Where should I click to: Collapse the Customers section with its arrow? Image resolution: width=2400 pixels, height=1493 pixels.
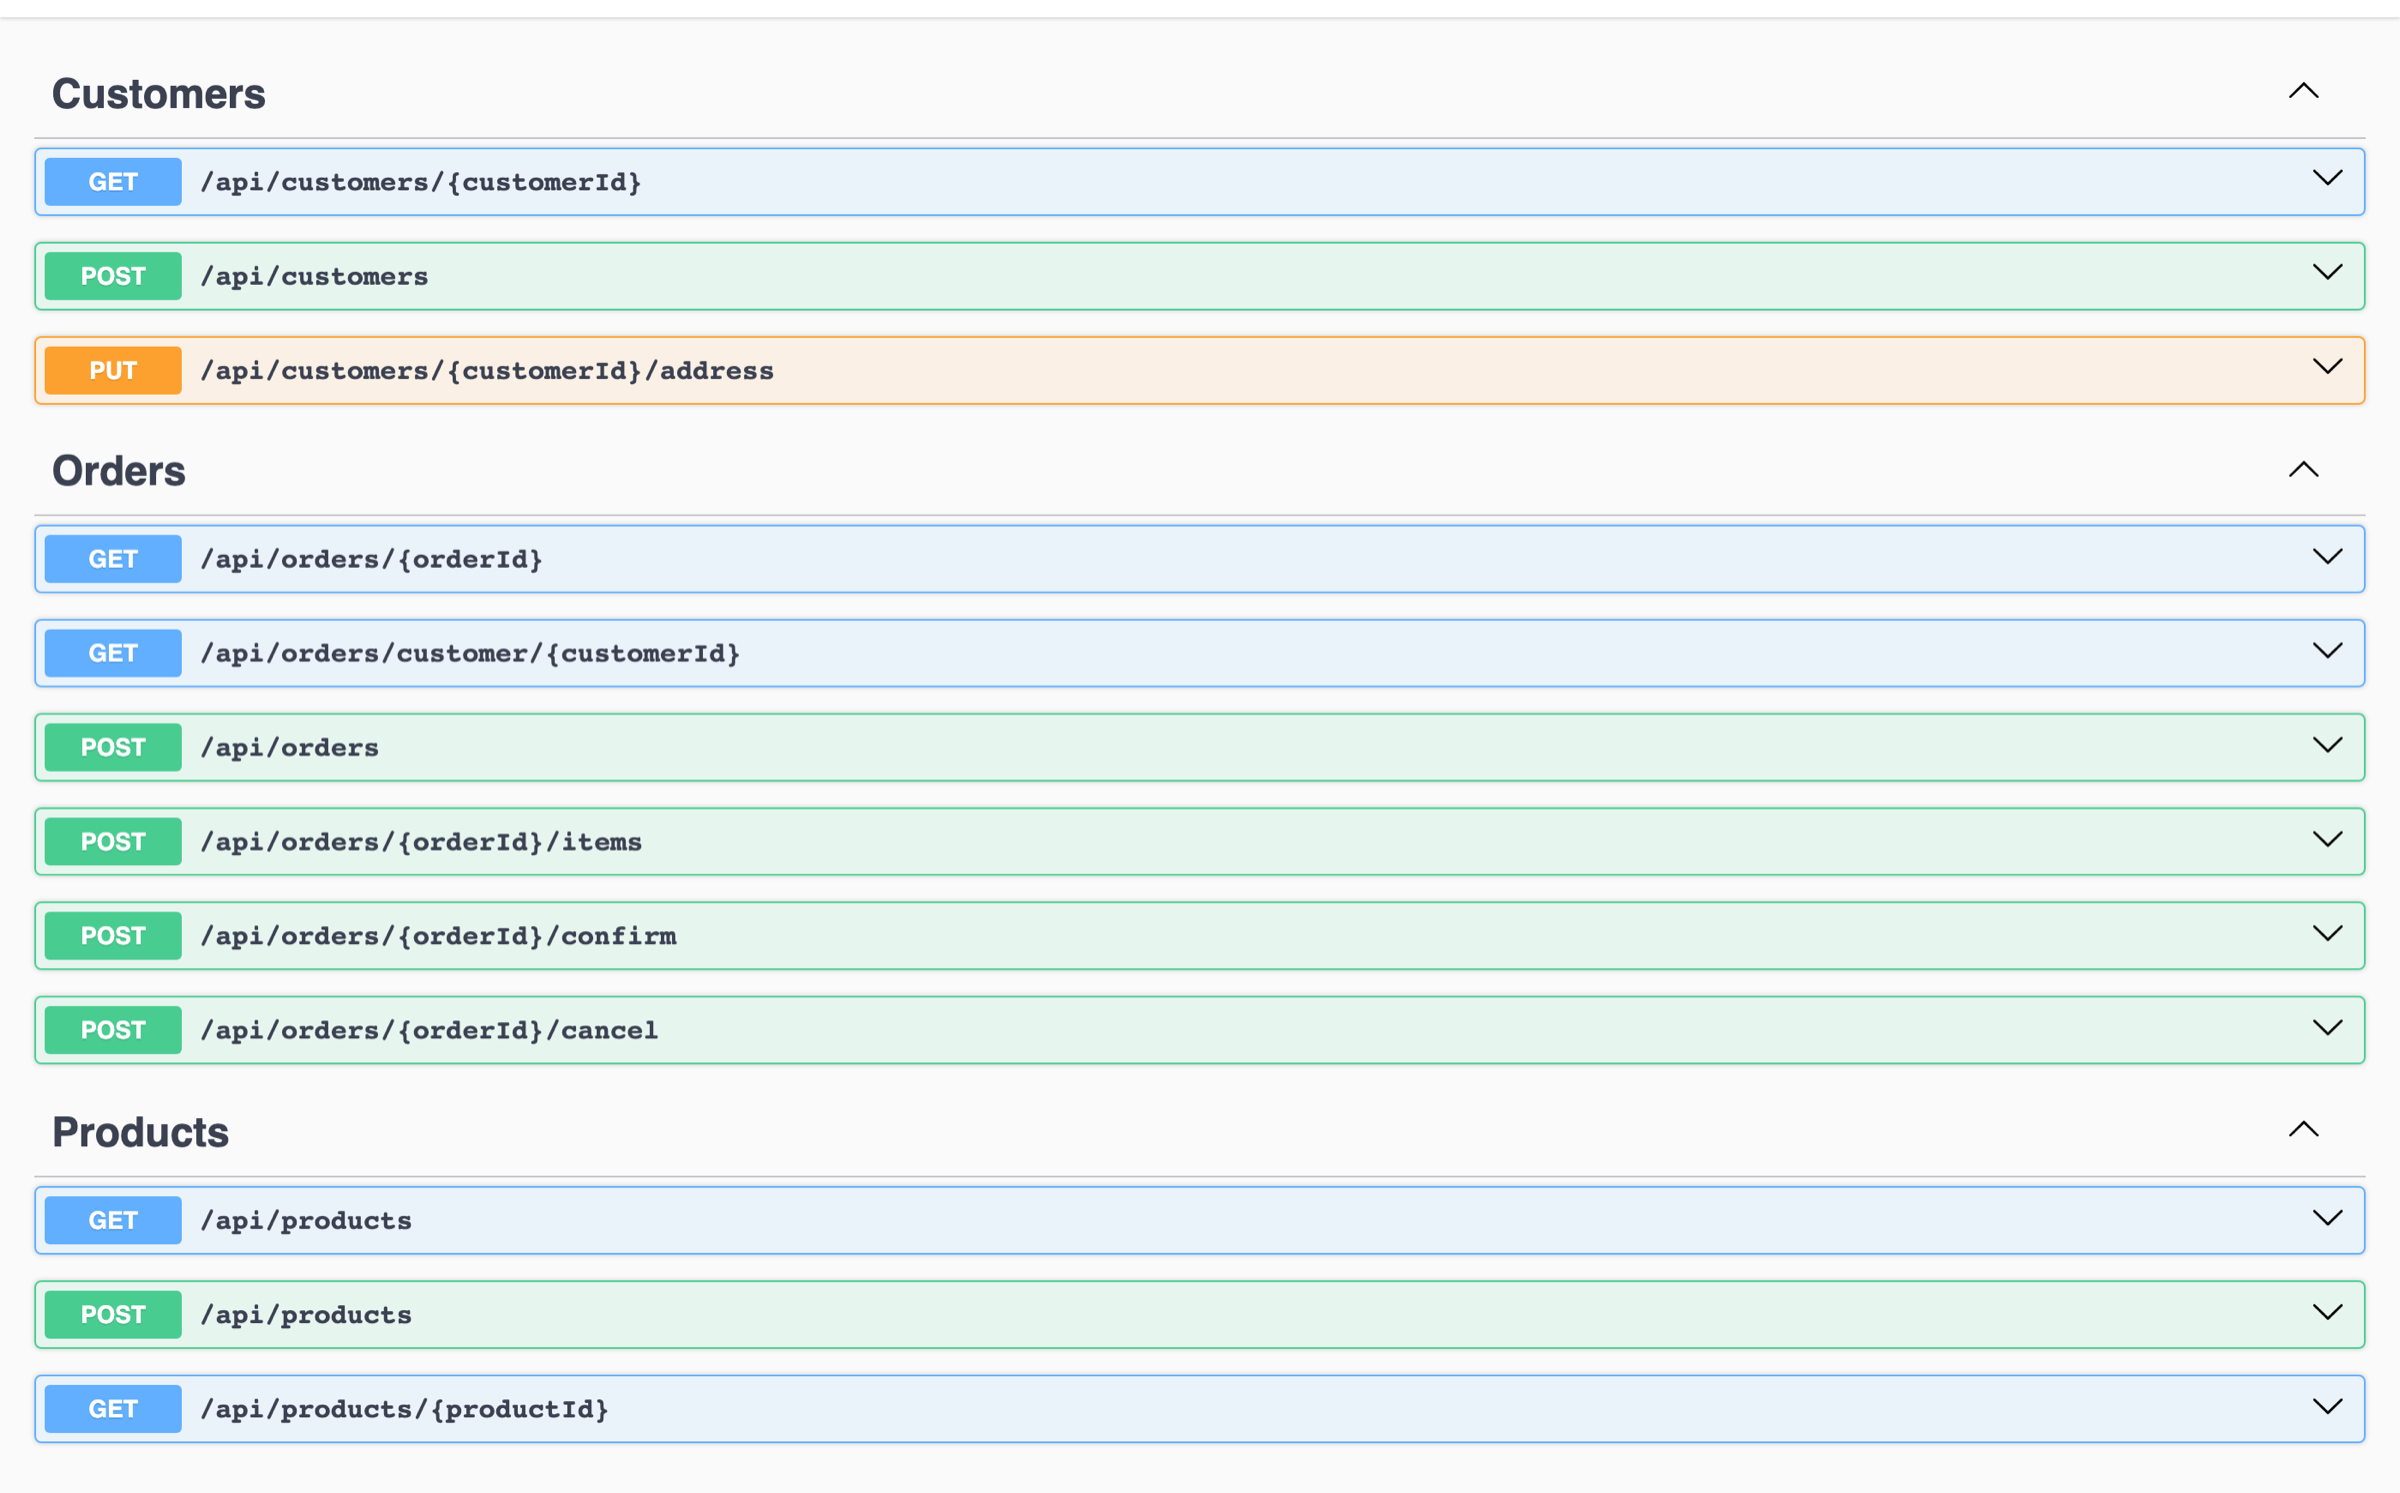point(2303,91)
